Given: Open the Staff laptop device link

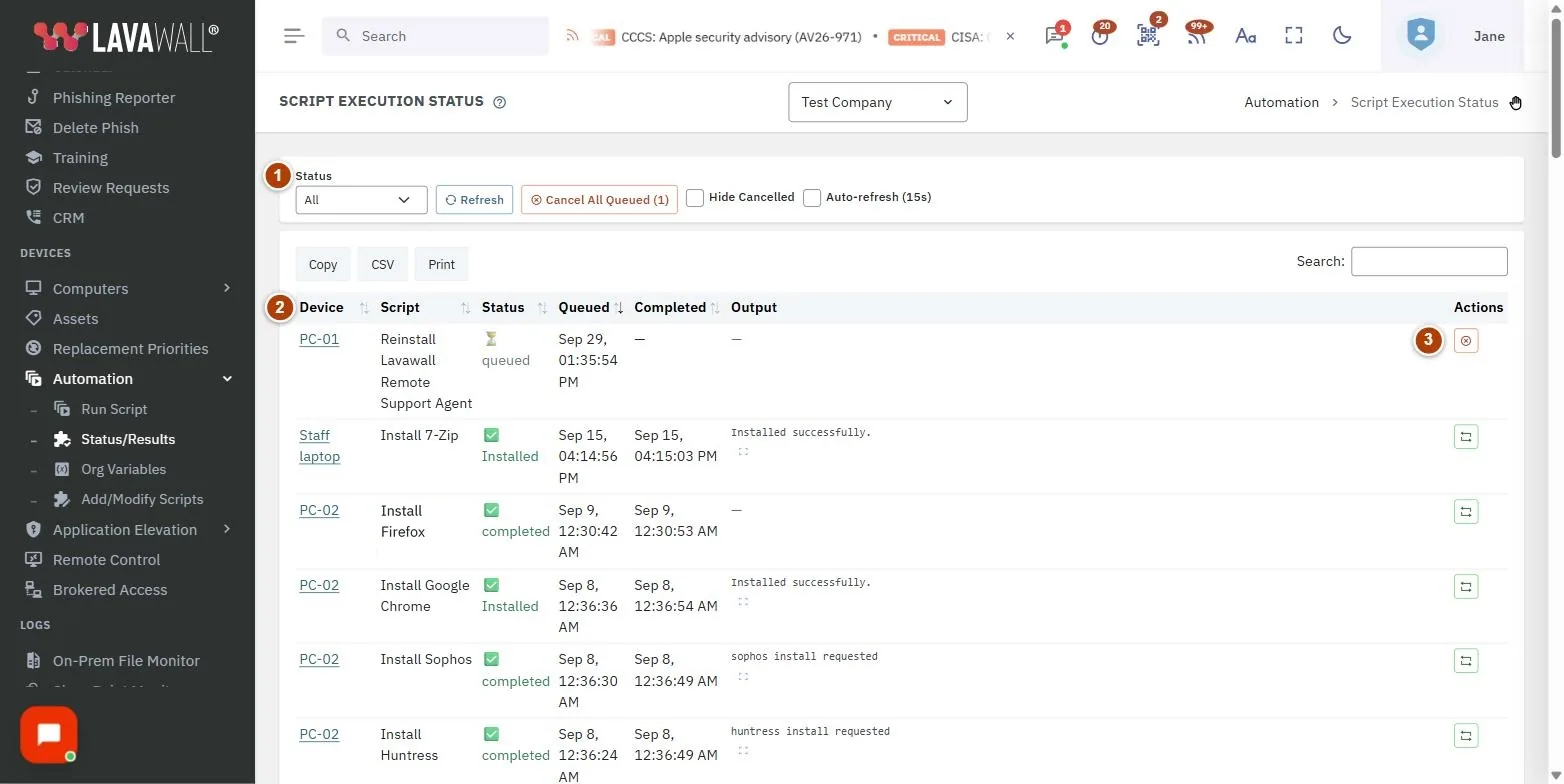Looking at the screenshot, I should click(320, 446).
